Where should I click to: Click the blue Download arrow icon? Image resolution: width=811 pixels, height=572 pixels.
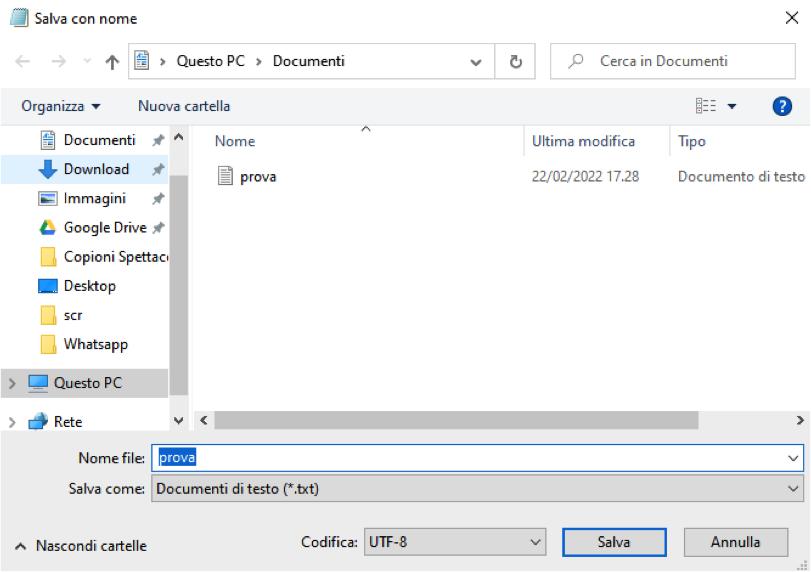pos(48,169)
